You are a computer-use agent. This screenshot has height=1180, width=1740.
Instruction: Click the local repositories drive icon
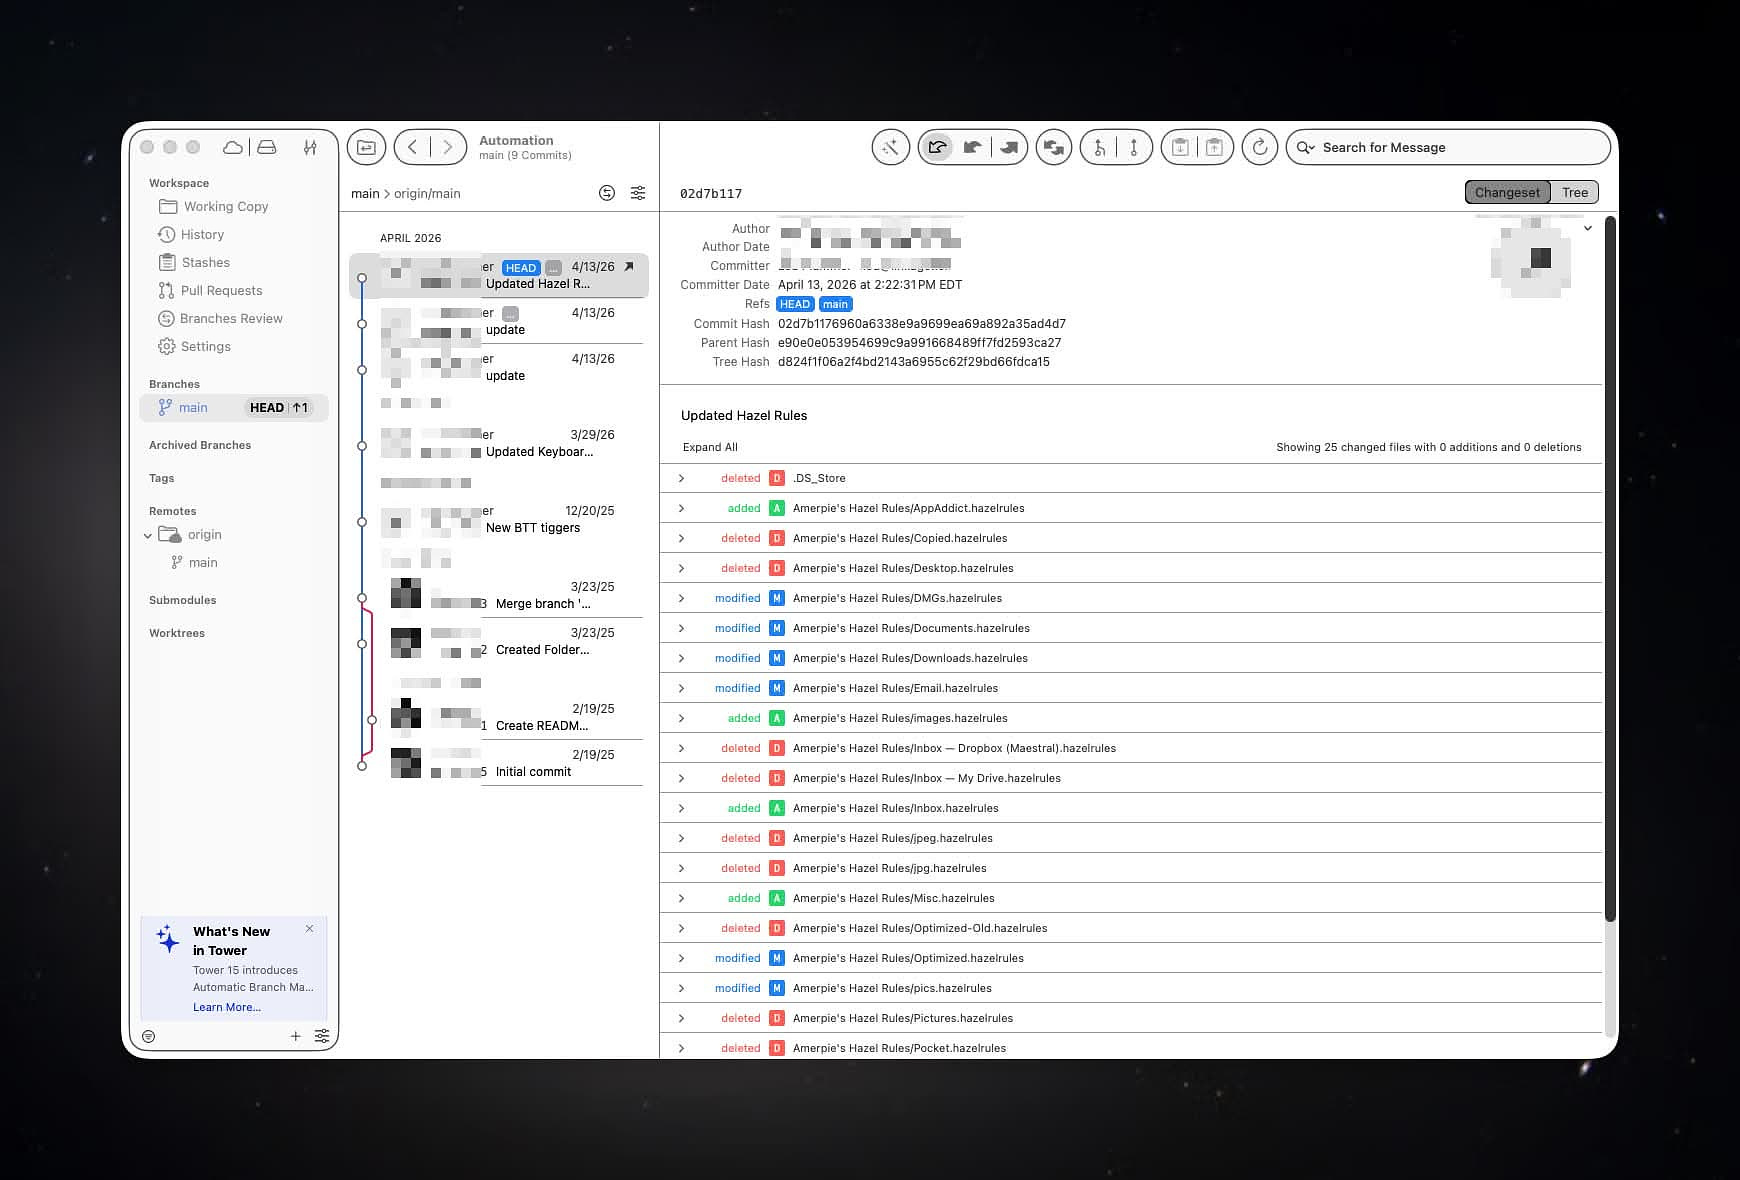click(267, 147)
